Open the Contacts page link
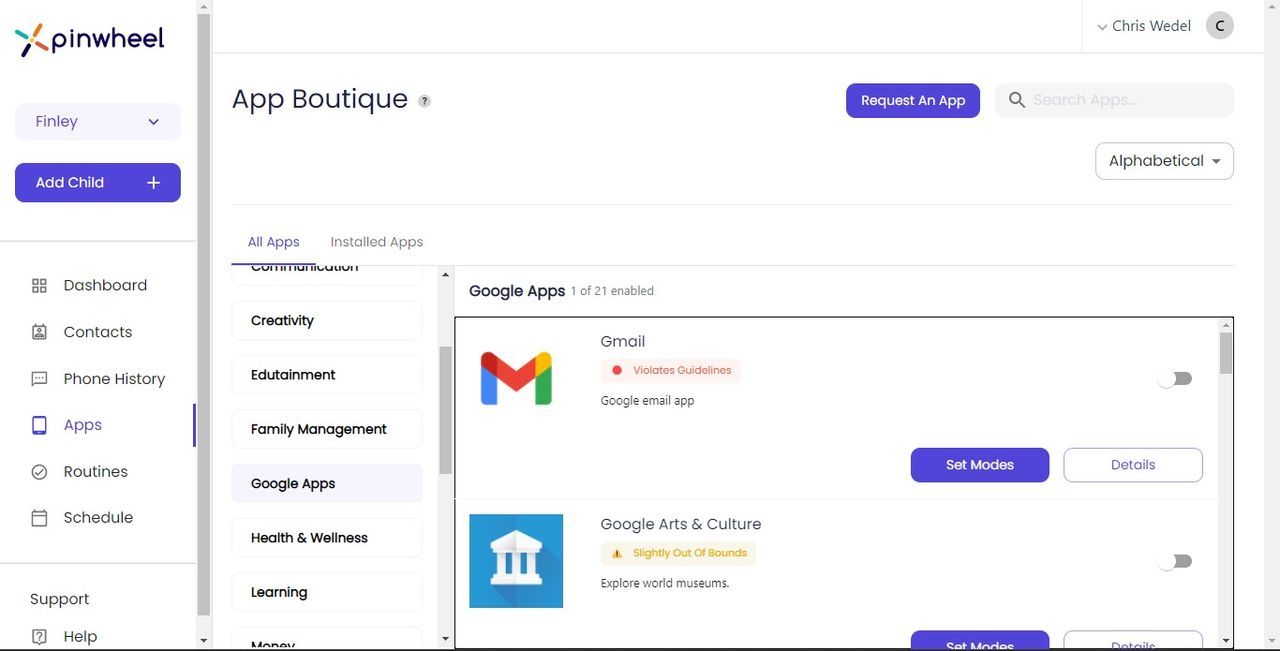The image size is (1280, 651). point(98,332)
